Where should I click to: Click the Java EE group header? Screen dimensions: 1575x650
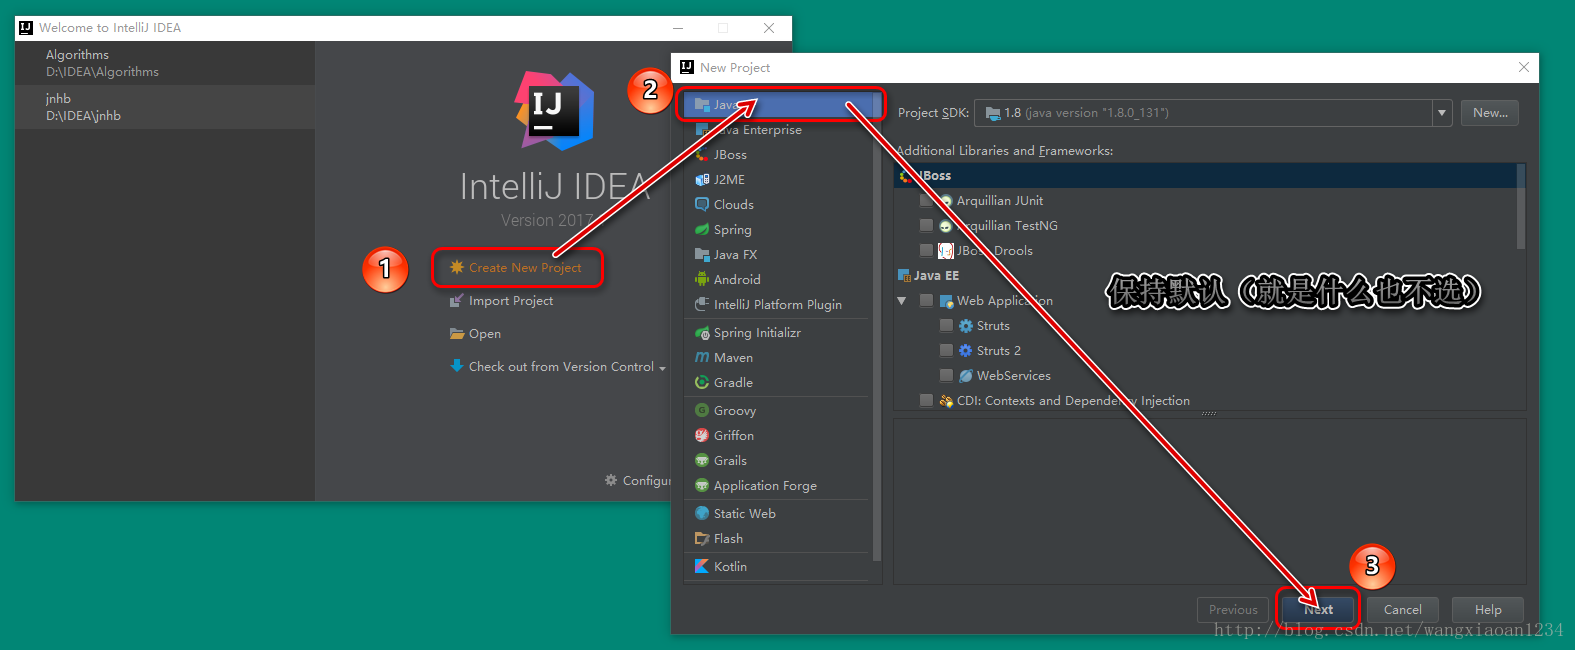(x=936, y=276)
